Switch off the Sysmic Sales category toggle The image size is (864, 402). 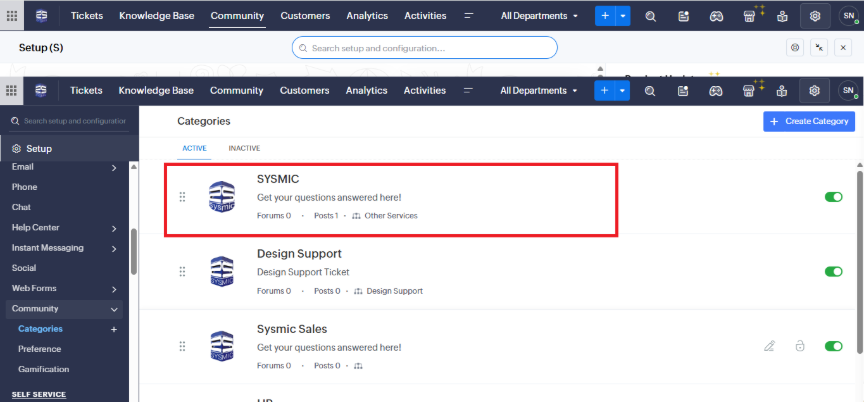coord(833,346)
